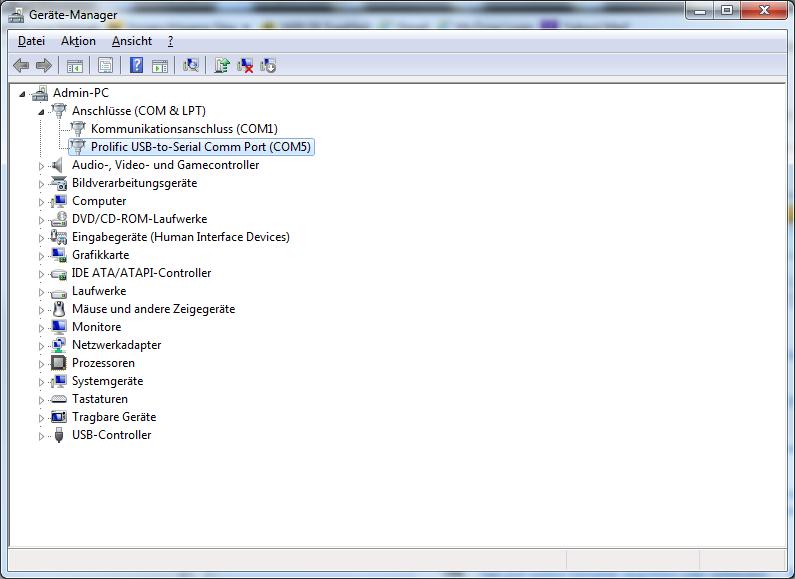Click the mouse icon for Mäuse
The width and height of the screenshot is (795, 579).
(x=59, y=309)
